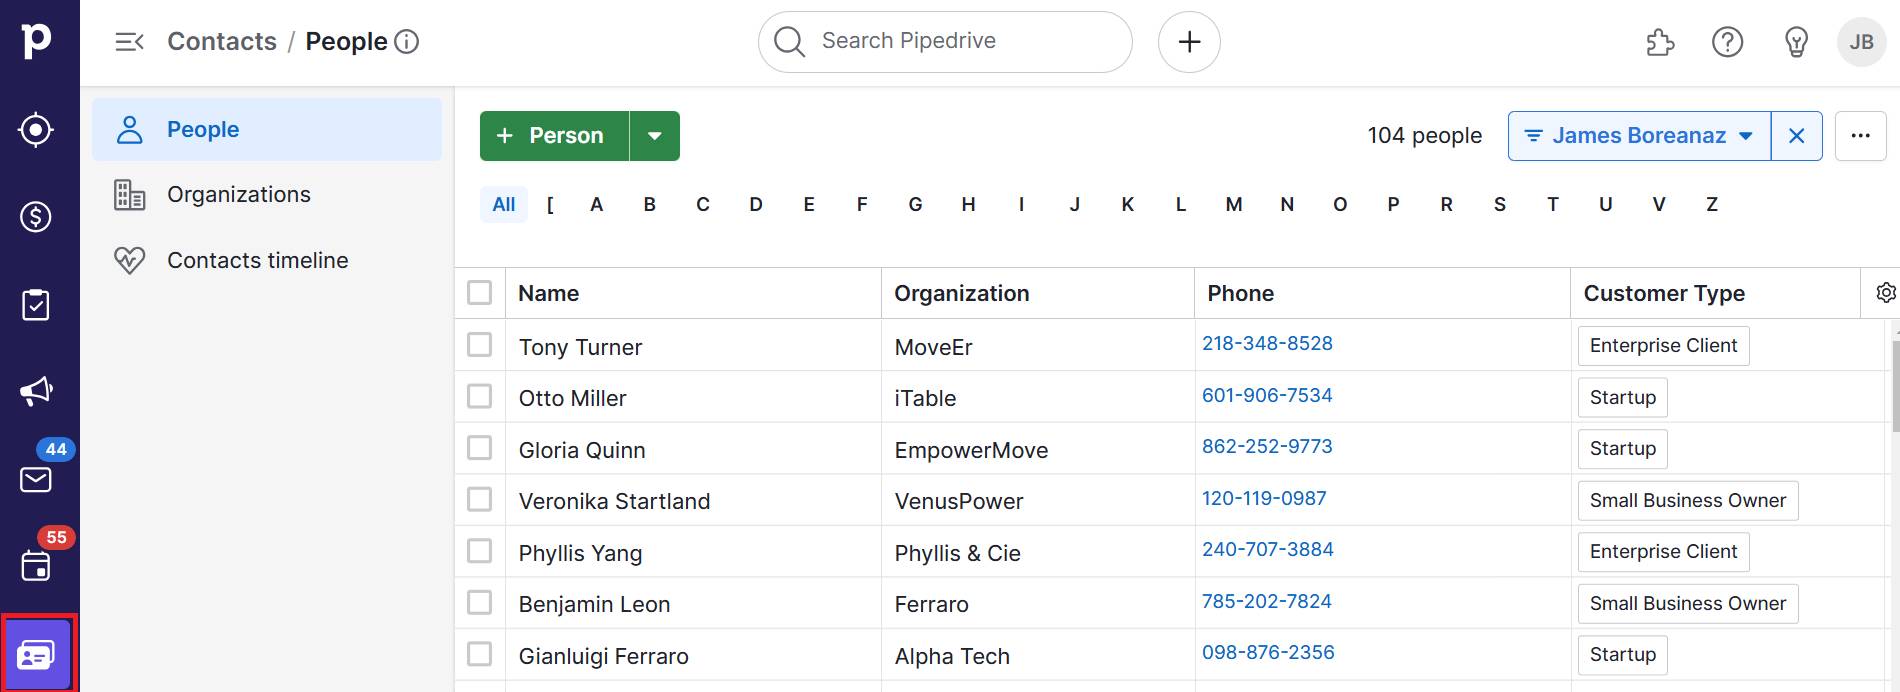The image size is (1900, 692).
Task: Open the Campaigns megaphone icon
Action: coord(36,391)
